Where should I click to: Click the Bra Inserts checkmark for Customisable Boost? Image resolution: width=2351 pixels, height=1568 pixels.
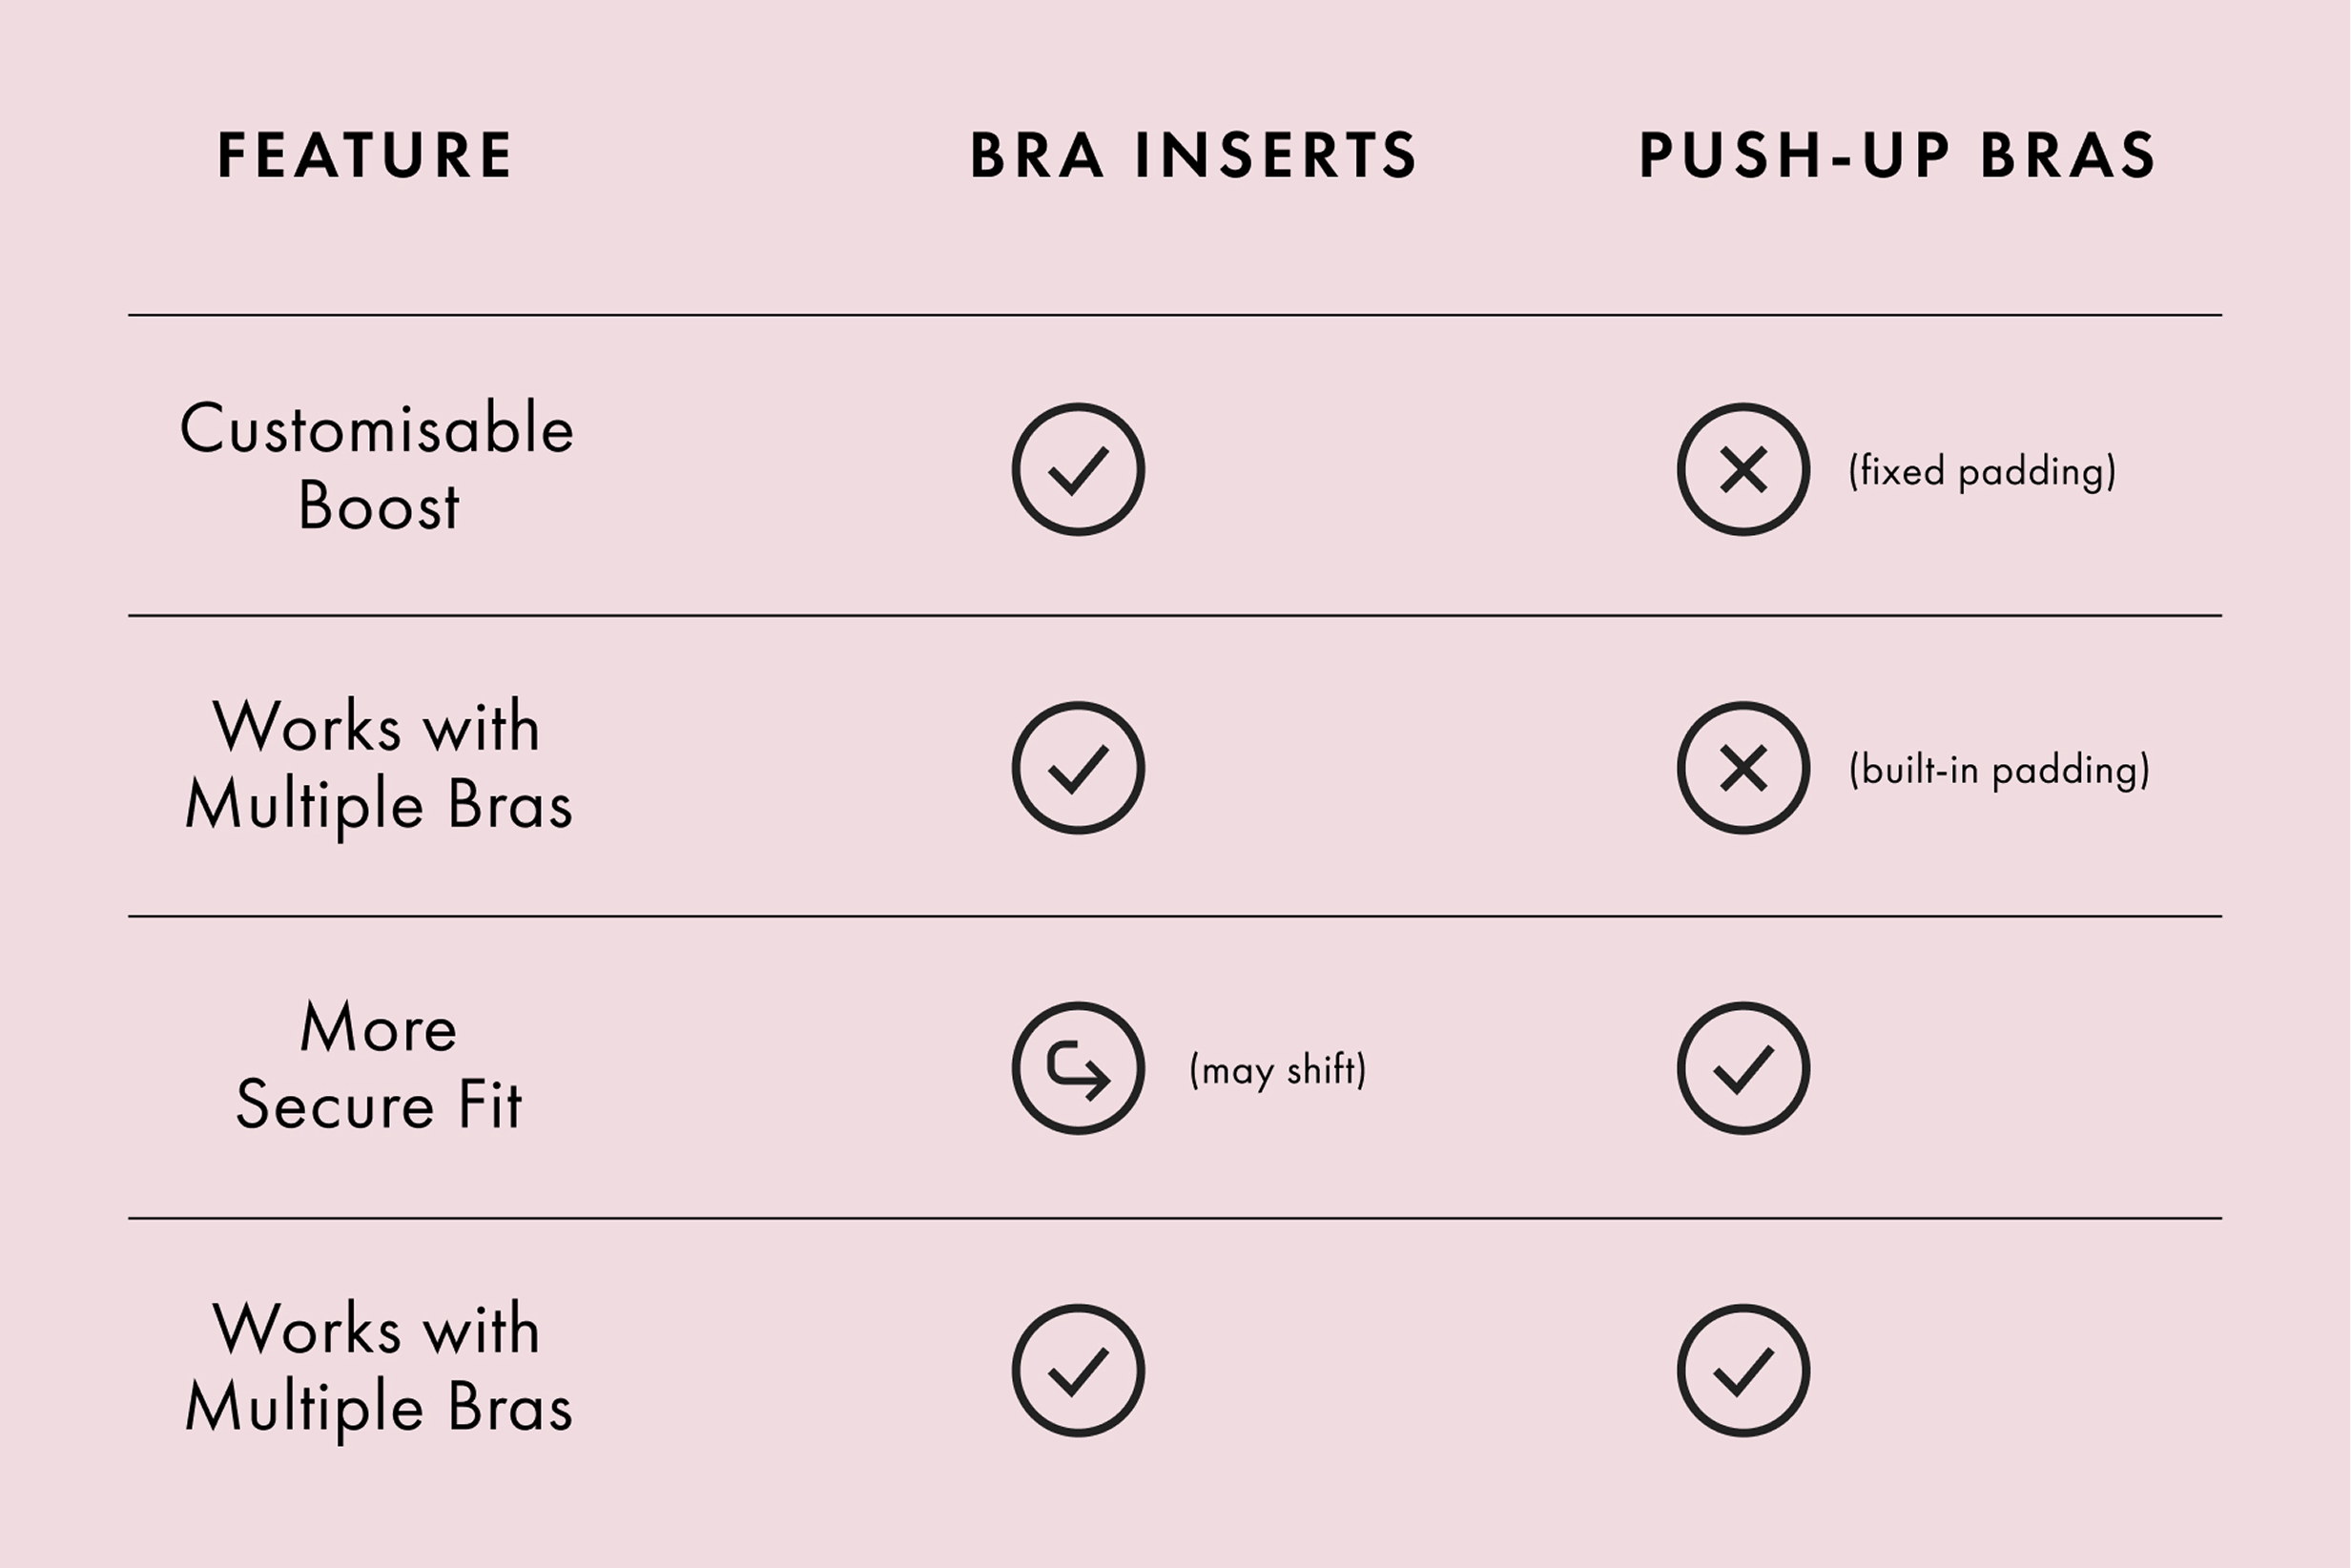pos(1078,469)
